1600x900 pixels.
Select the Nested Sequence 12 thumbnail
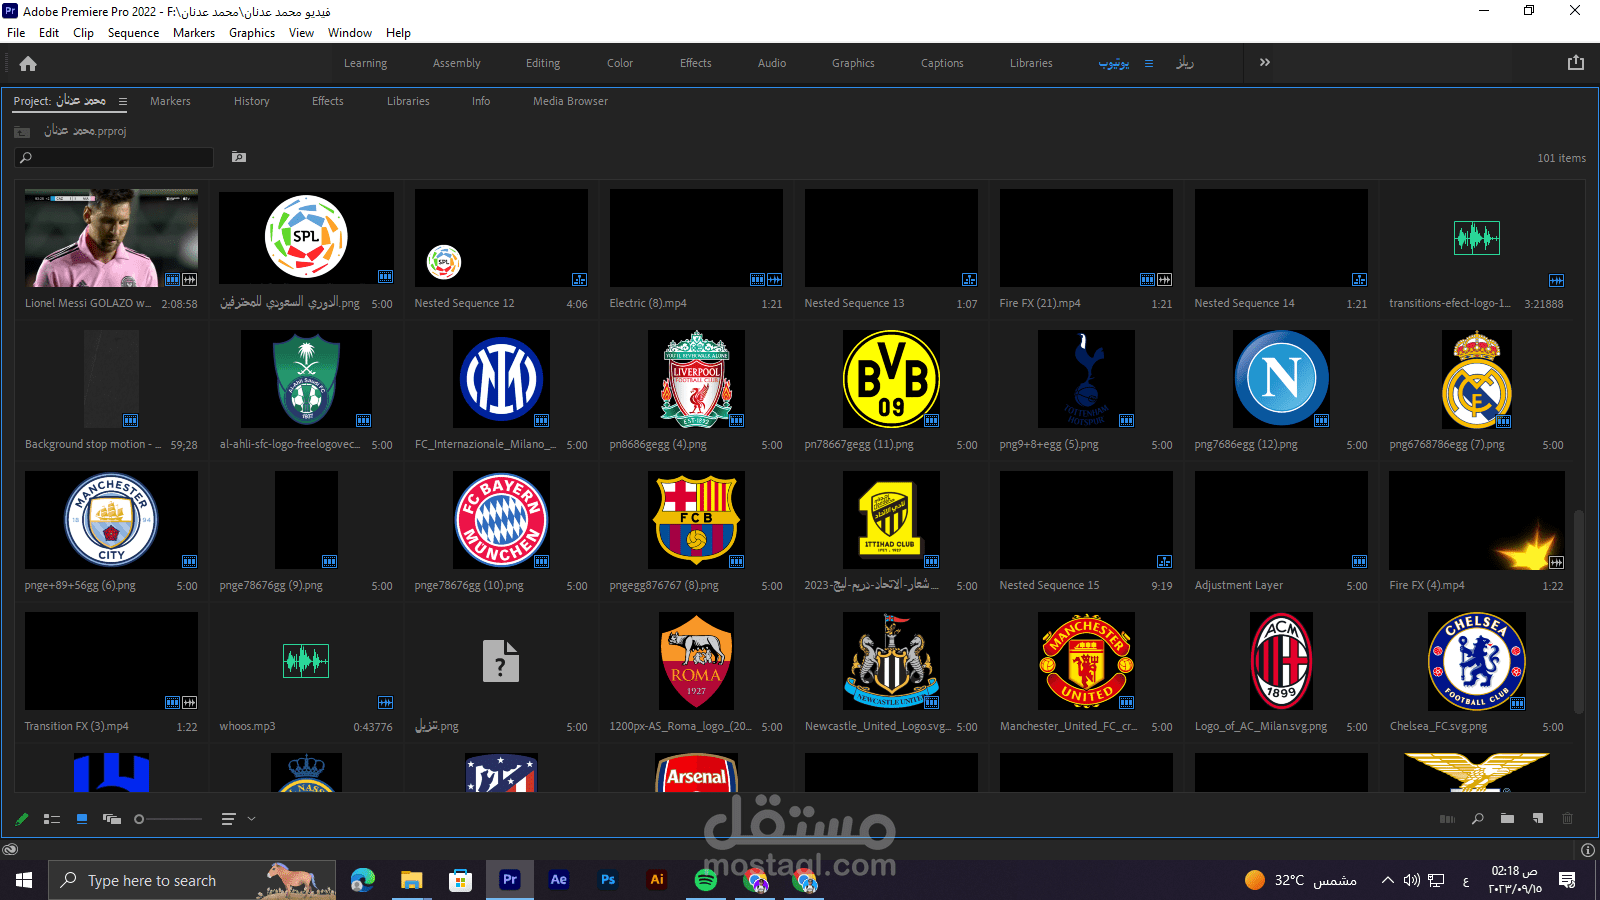point(501,238)
